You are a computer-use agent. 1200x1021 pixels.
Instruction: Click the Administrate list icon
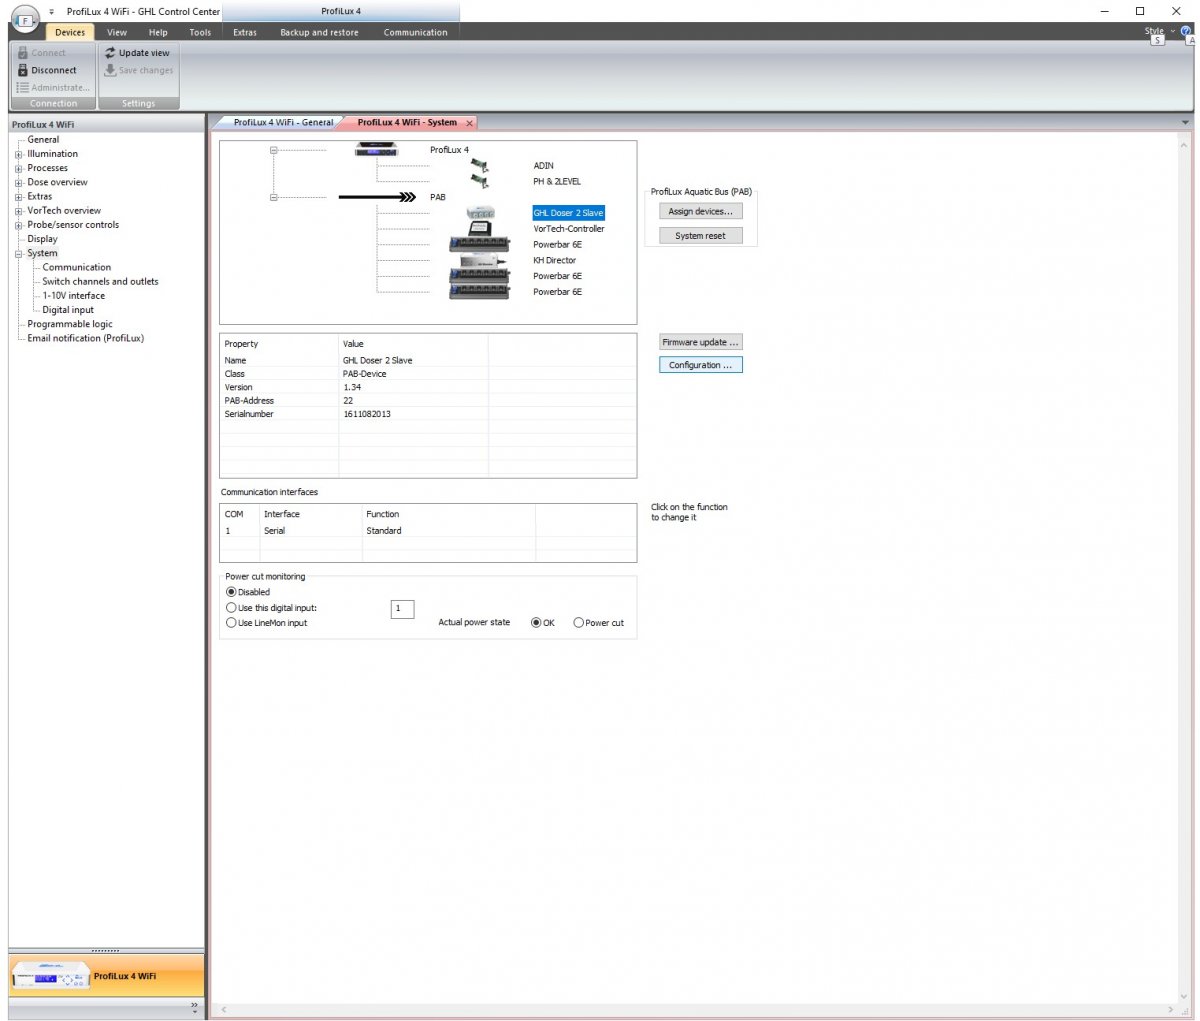point(23,88)
